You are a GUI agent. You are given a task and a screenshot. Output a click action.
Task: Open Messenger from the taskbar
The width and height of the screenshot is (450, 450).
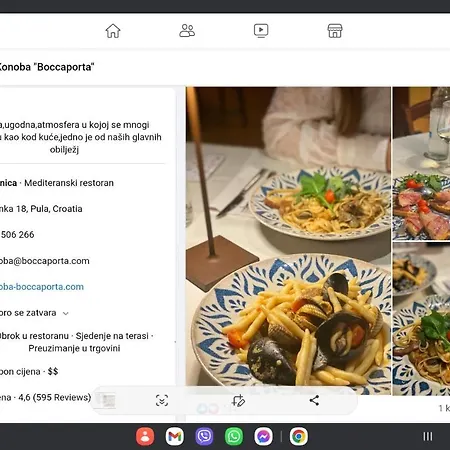pyautogui.click(x=263, y=436)
